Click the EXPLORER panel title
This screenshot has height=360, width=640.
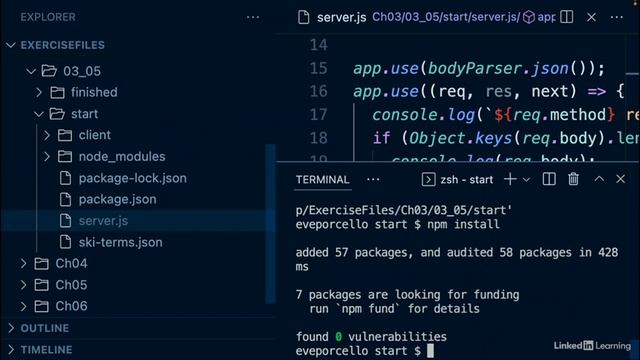click(x=48, y=17)
